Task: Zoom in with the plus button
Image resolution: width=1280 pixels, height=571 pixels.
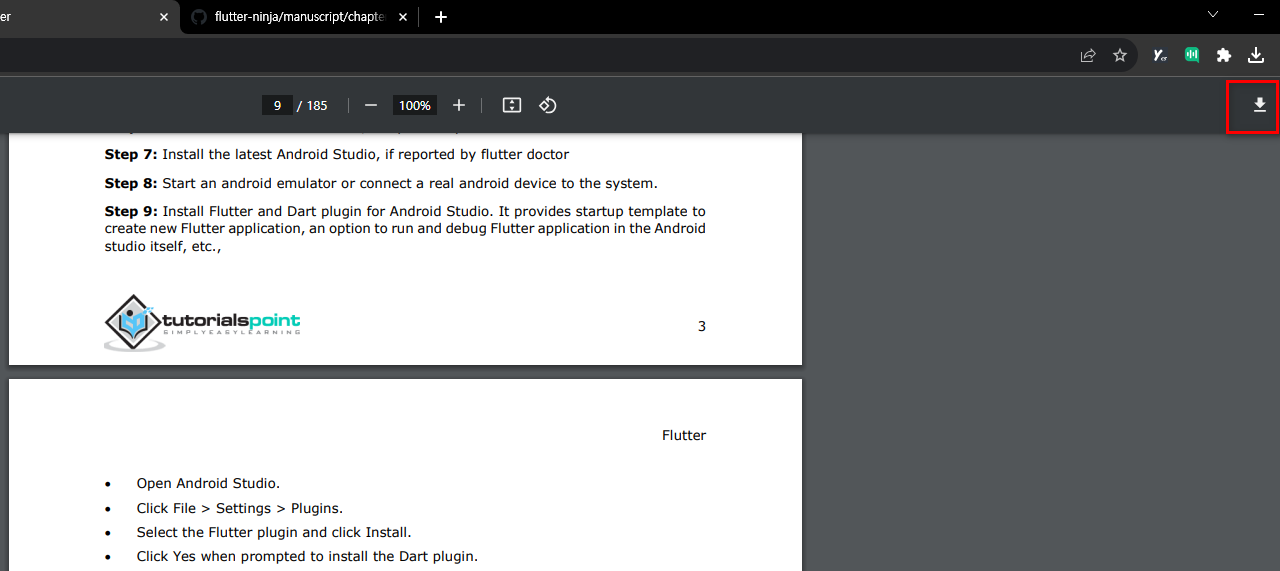Action: (459, 105)
